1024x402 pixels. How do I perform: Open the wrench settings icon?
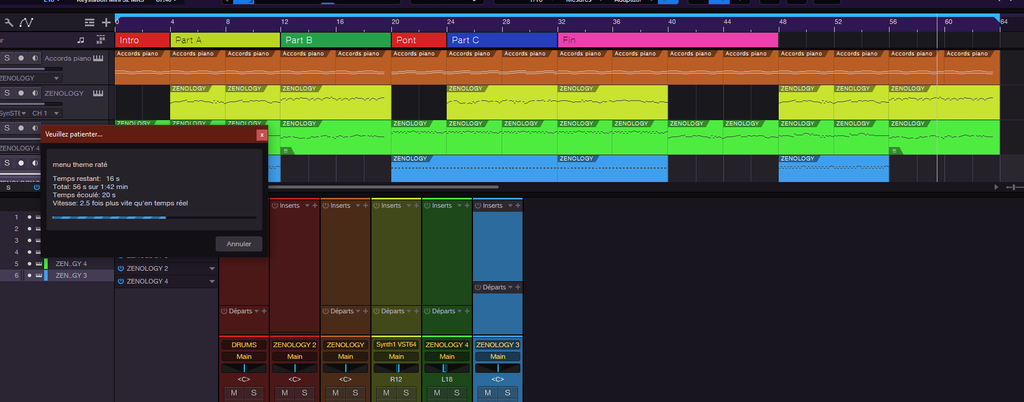click(x=8, y=23)
